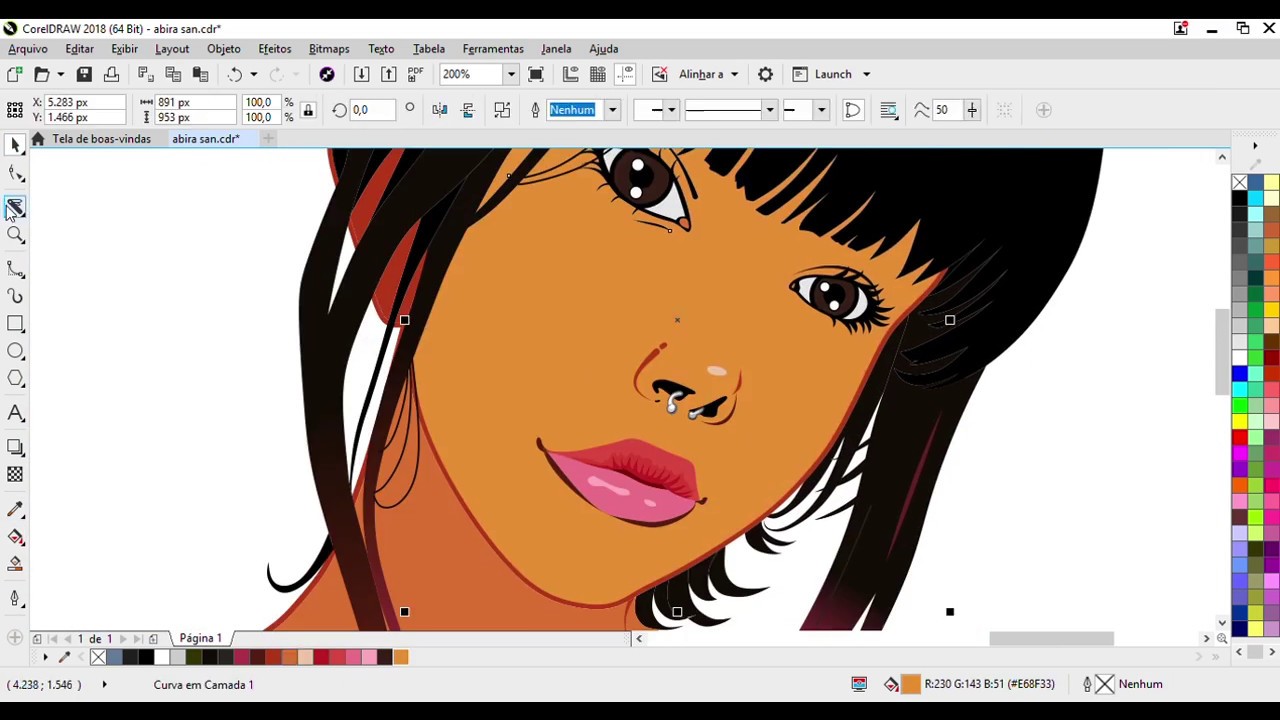Toggle the lock ratio padlock

(x=308, y=110)
